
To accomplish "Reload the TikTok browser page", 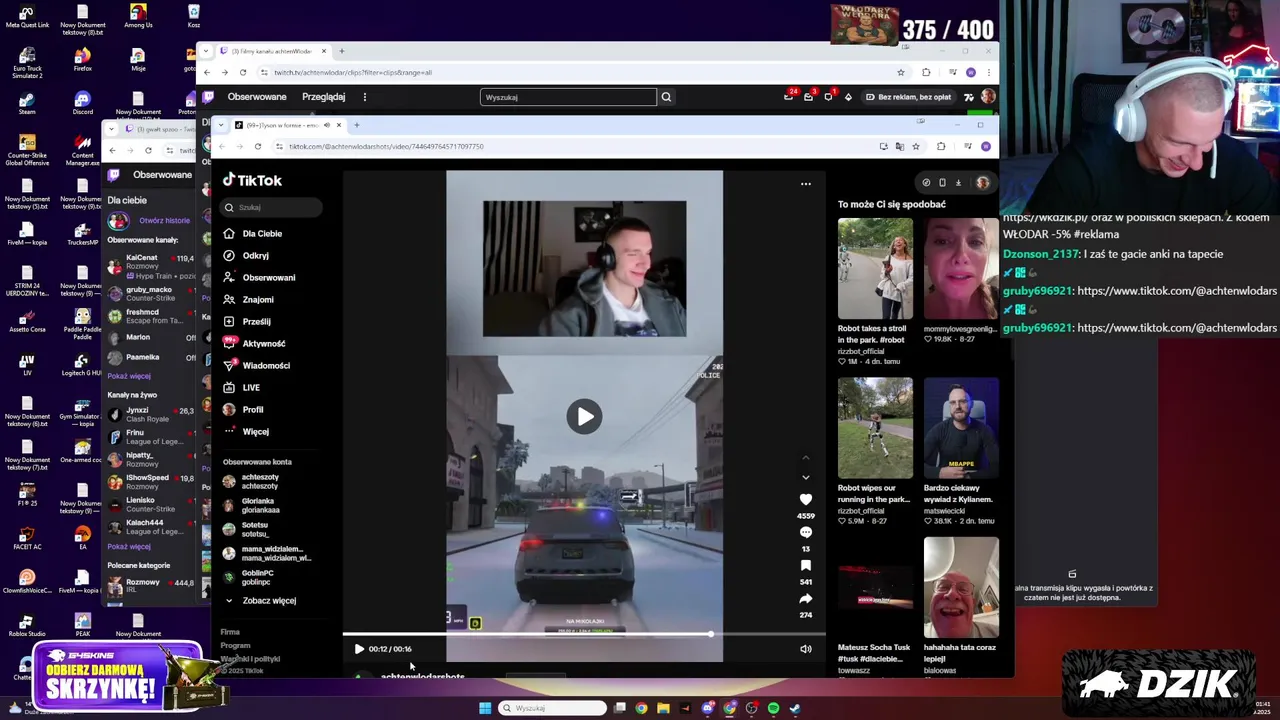I will 257,146.
